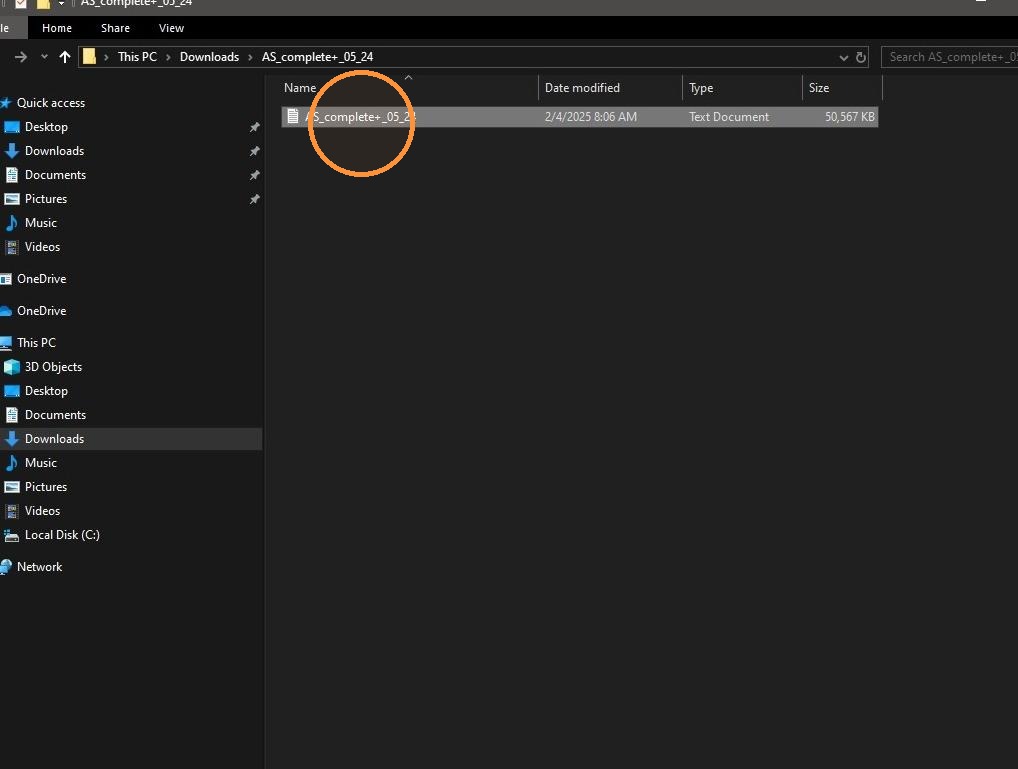
Task: Click the text document file icon
Action: [x=293, y=116]
